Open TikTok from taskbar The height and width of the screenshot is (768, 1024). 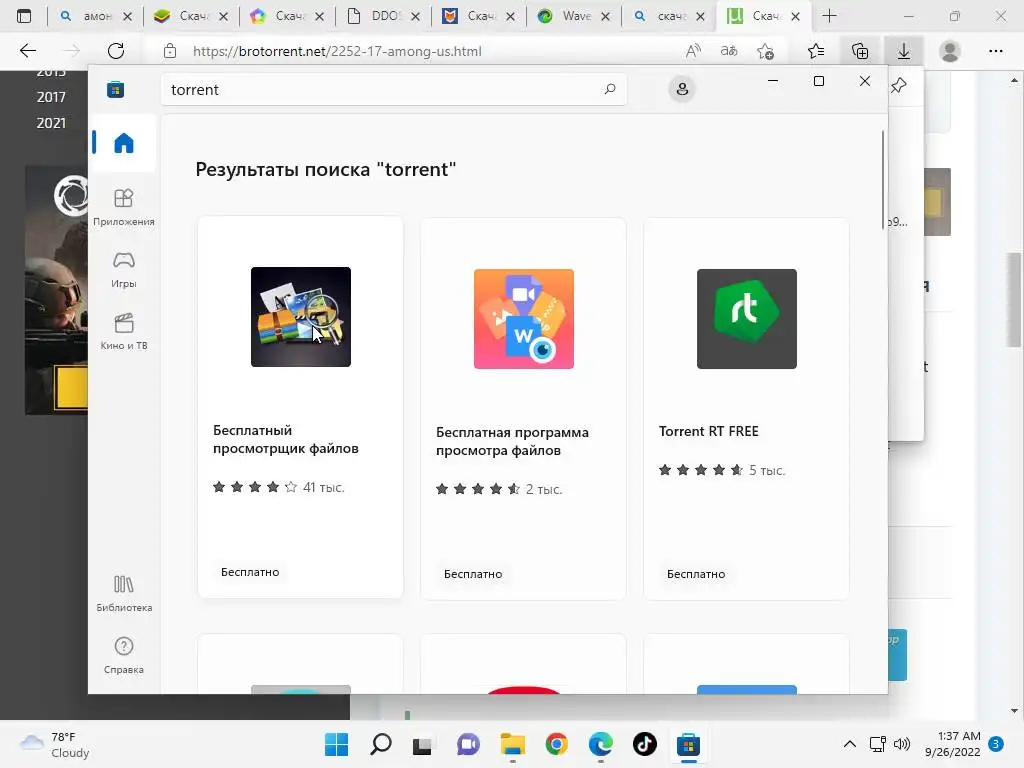(645, 744)
